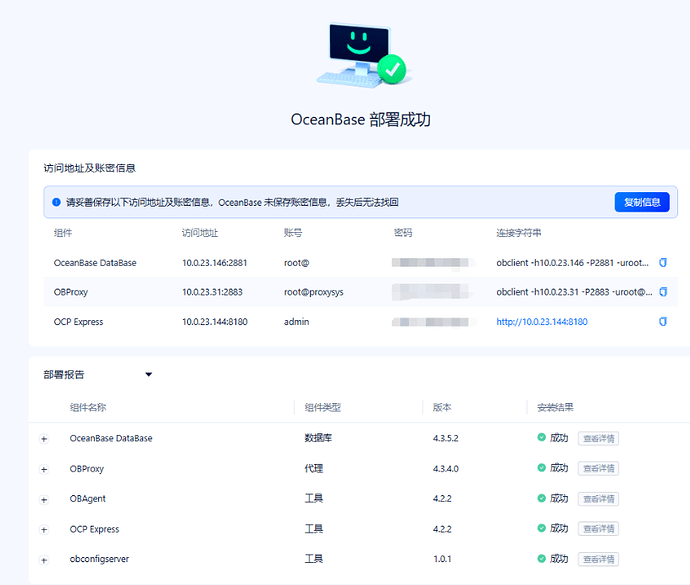Image resolution: width=690 pixels, height=585 pixels.
Task: Collapse the 部署报告 section arrow
Action: pyautogui.click(x=149, y=375)
